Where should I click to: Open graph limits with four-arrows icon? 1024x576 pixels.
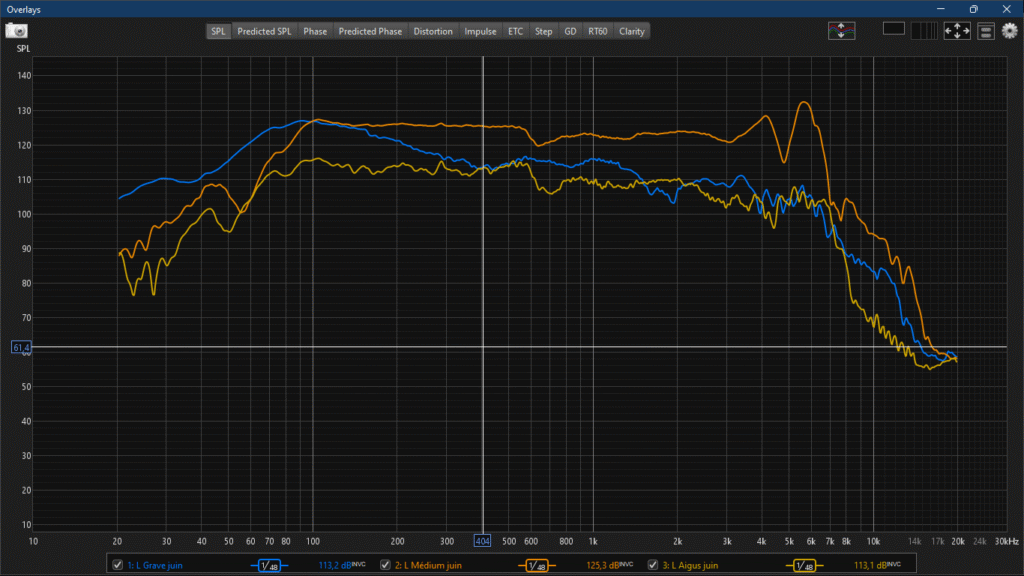(957, 31)
